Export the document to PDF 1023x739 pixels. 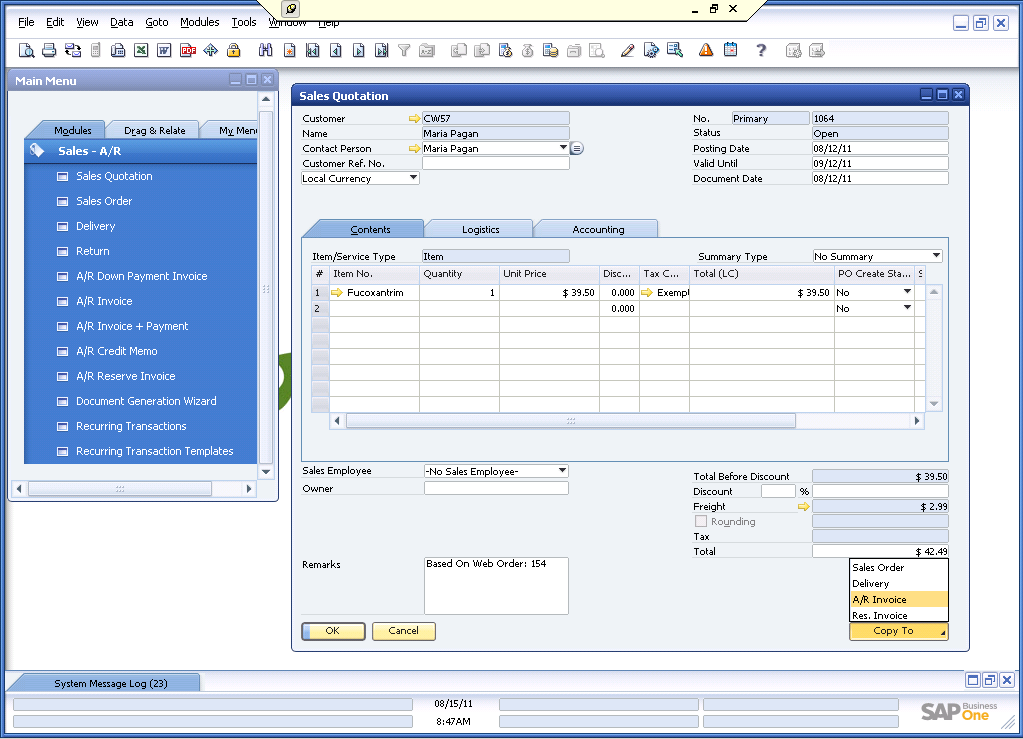click(188, 50)
